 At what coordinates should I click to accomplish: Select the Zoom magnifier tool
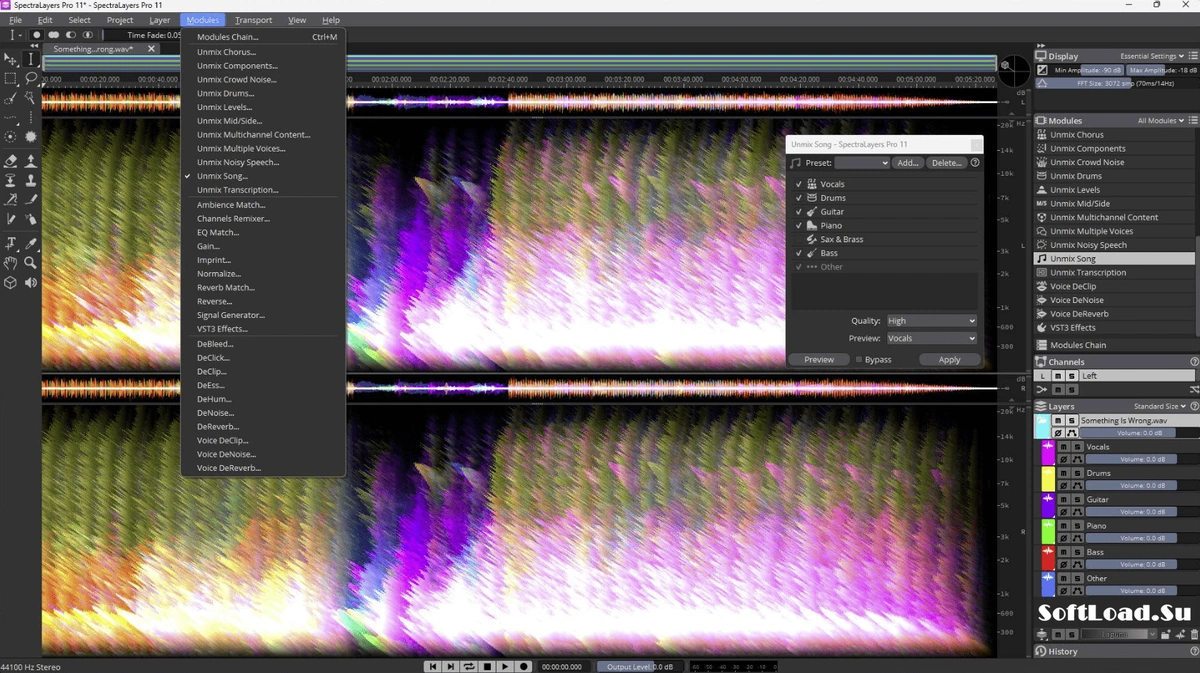point(30,262)
